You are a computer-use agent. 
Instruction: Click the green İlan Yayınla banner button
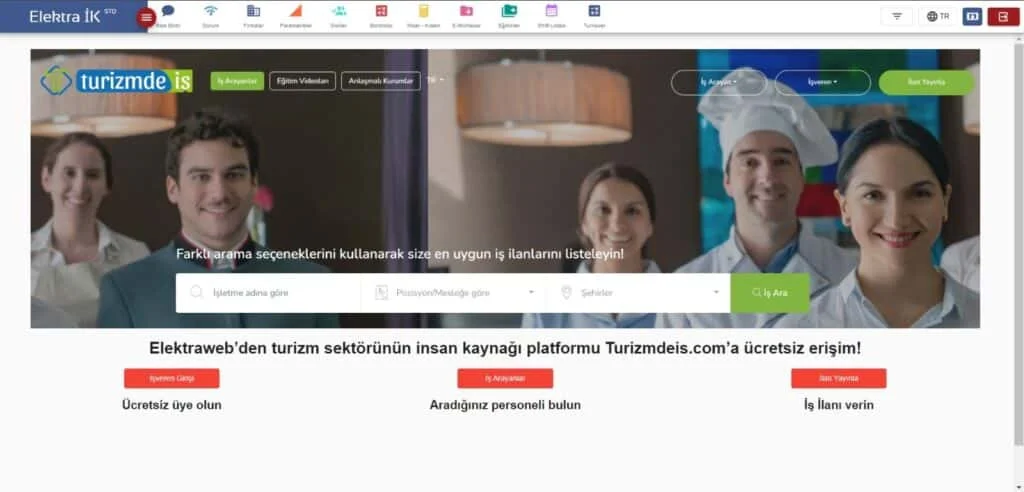point(926,82)
